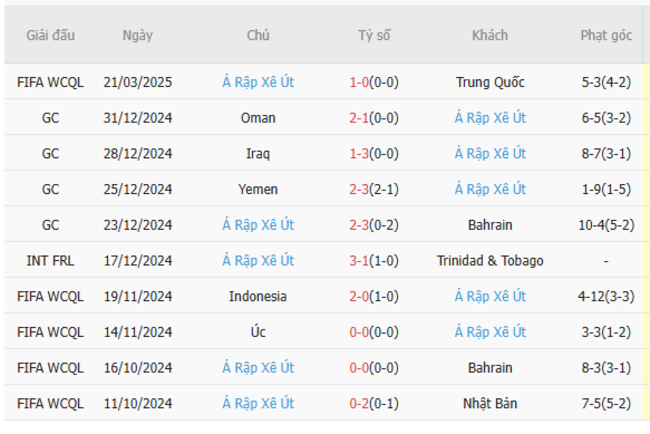Click the 11/10/2024 date cell
The image size is (650, 434).
pyautogui.click(x=138, y=404)
